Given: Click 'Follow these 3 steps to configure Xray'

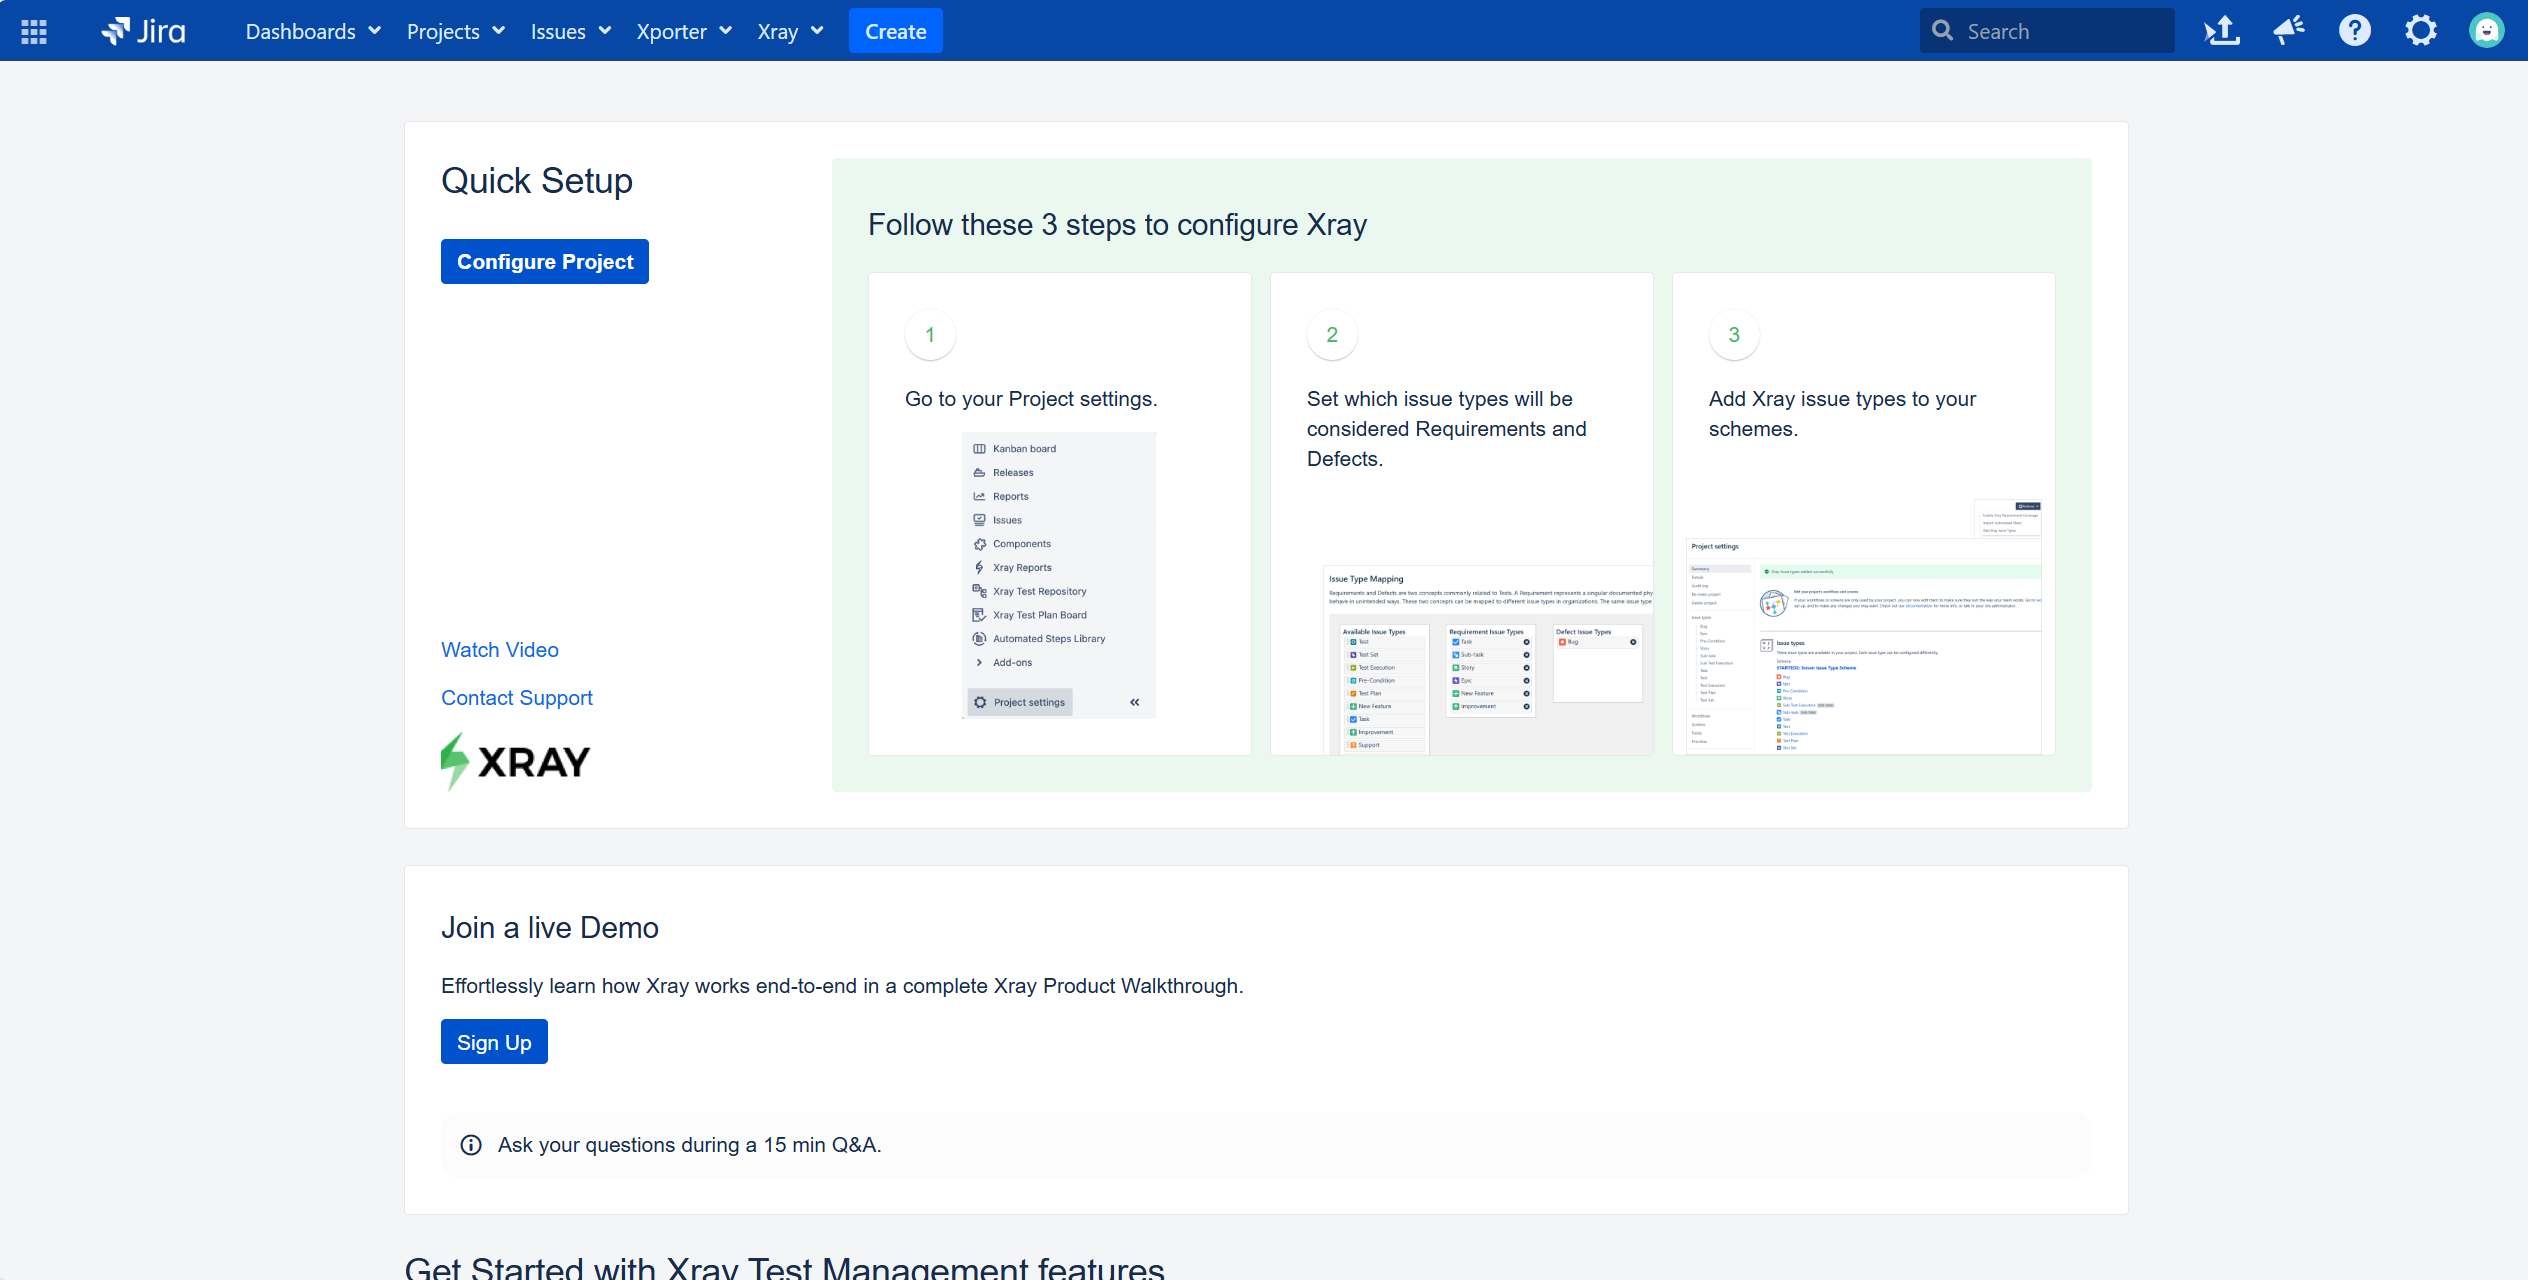Looking at the screenshot, I should pyautogui.click(x=1117, y=225).
